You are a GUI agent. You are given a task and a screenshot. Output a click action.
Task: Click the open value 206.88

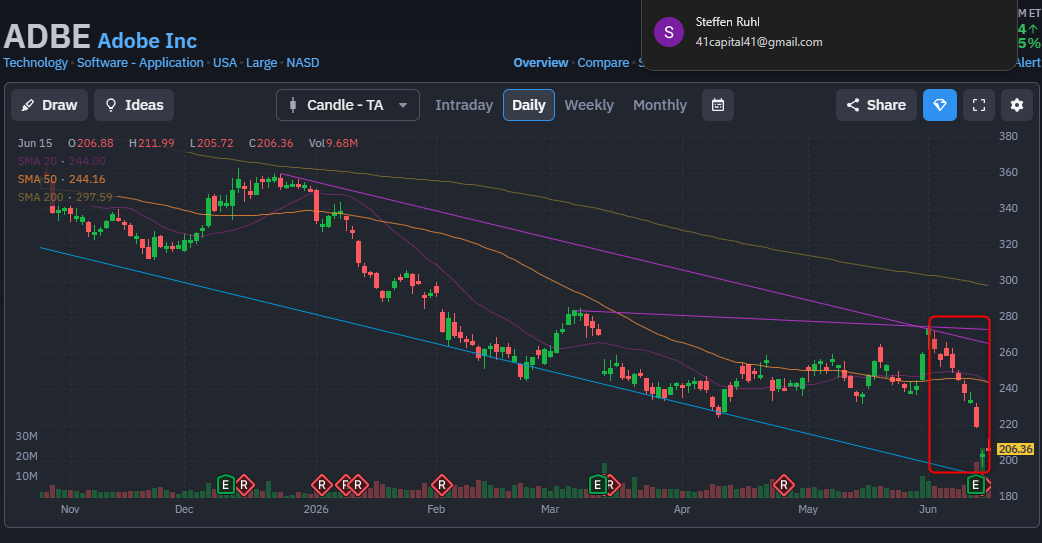[95, 143]
